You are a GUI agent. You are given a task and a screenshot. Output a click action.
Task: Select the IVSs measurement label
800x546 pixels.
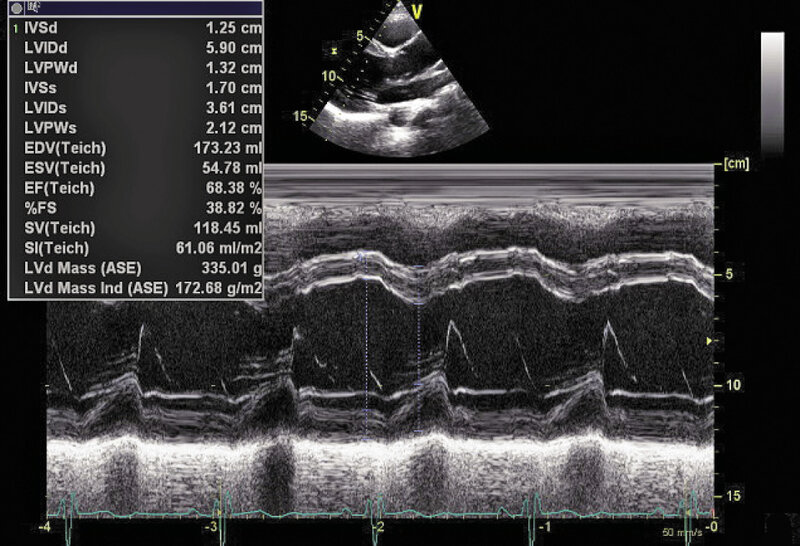tap(40, 88)
